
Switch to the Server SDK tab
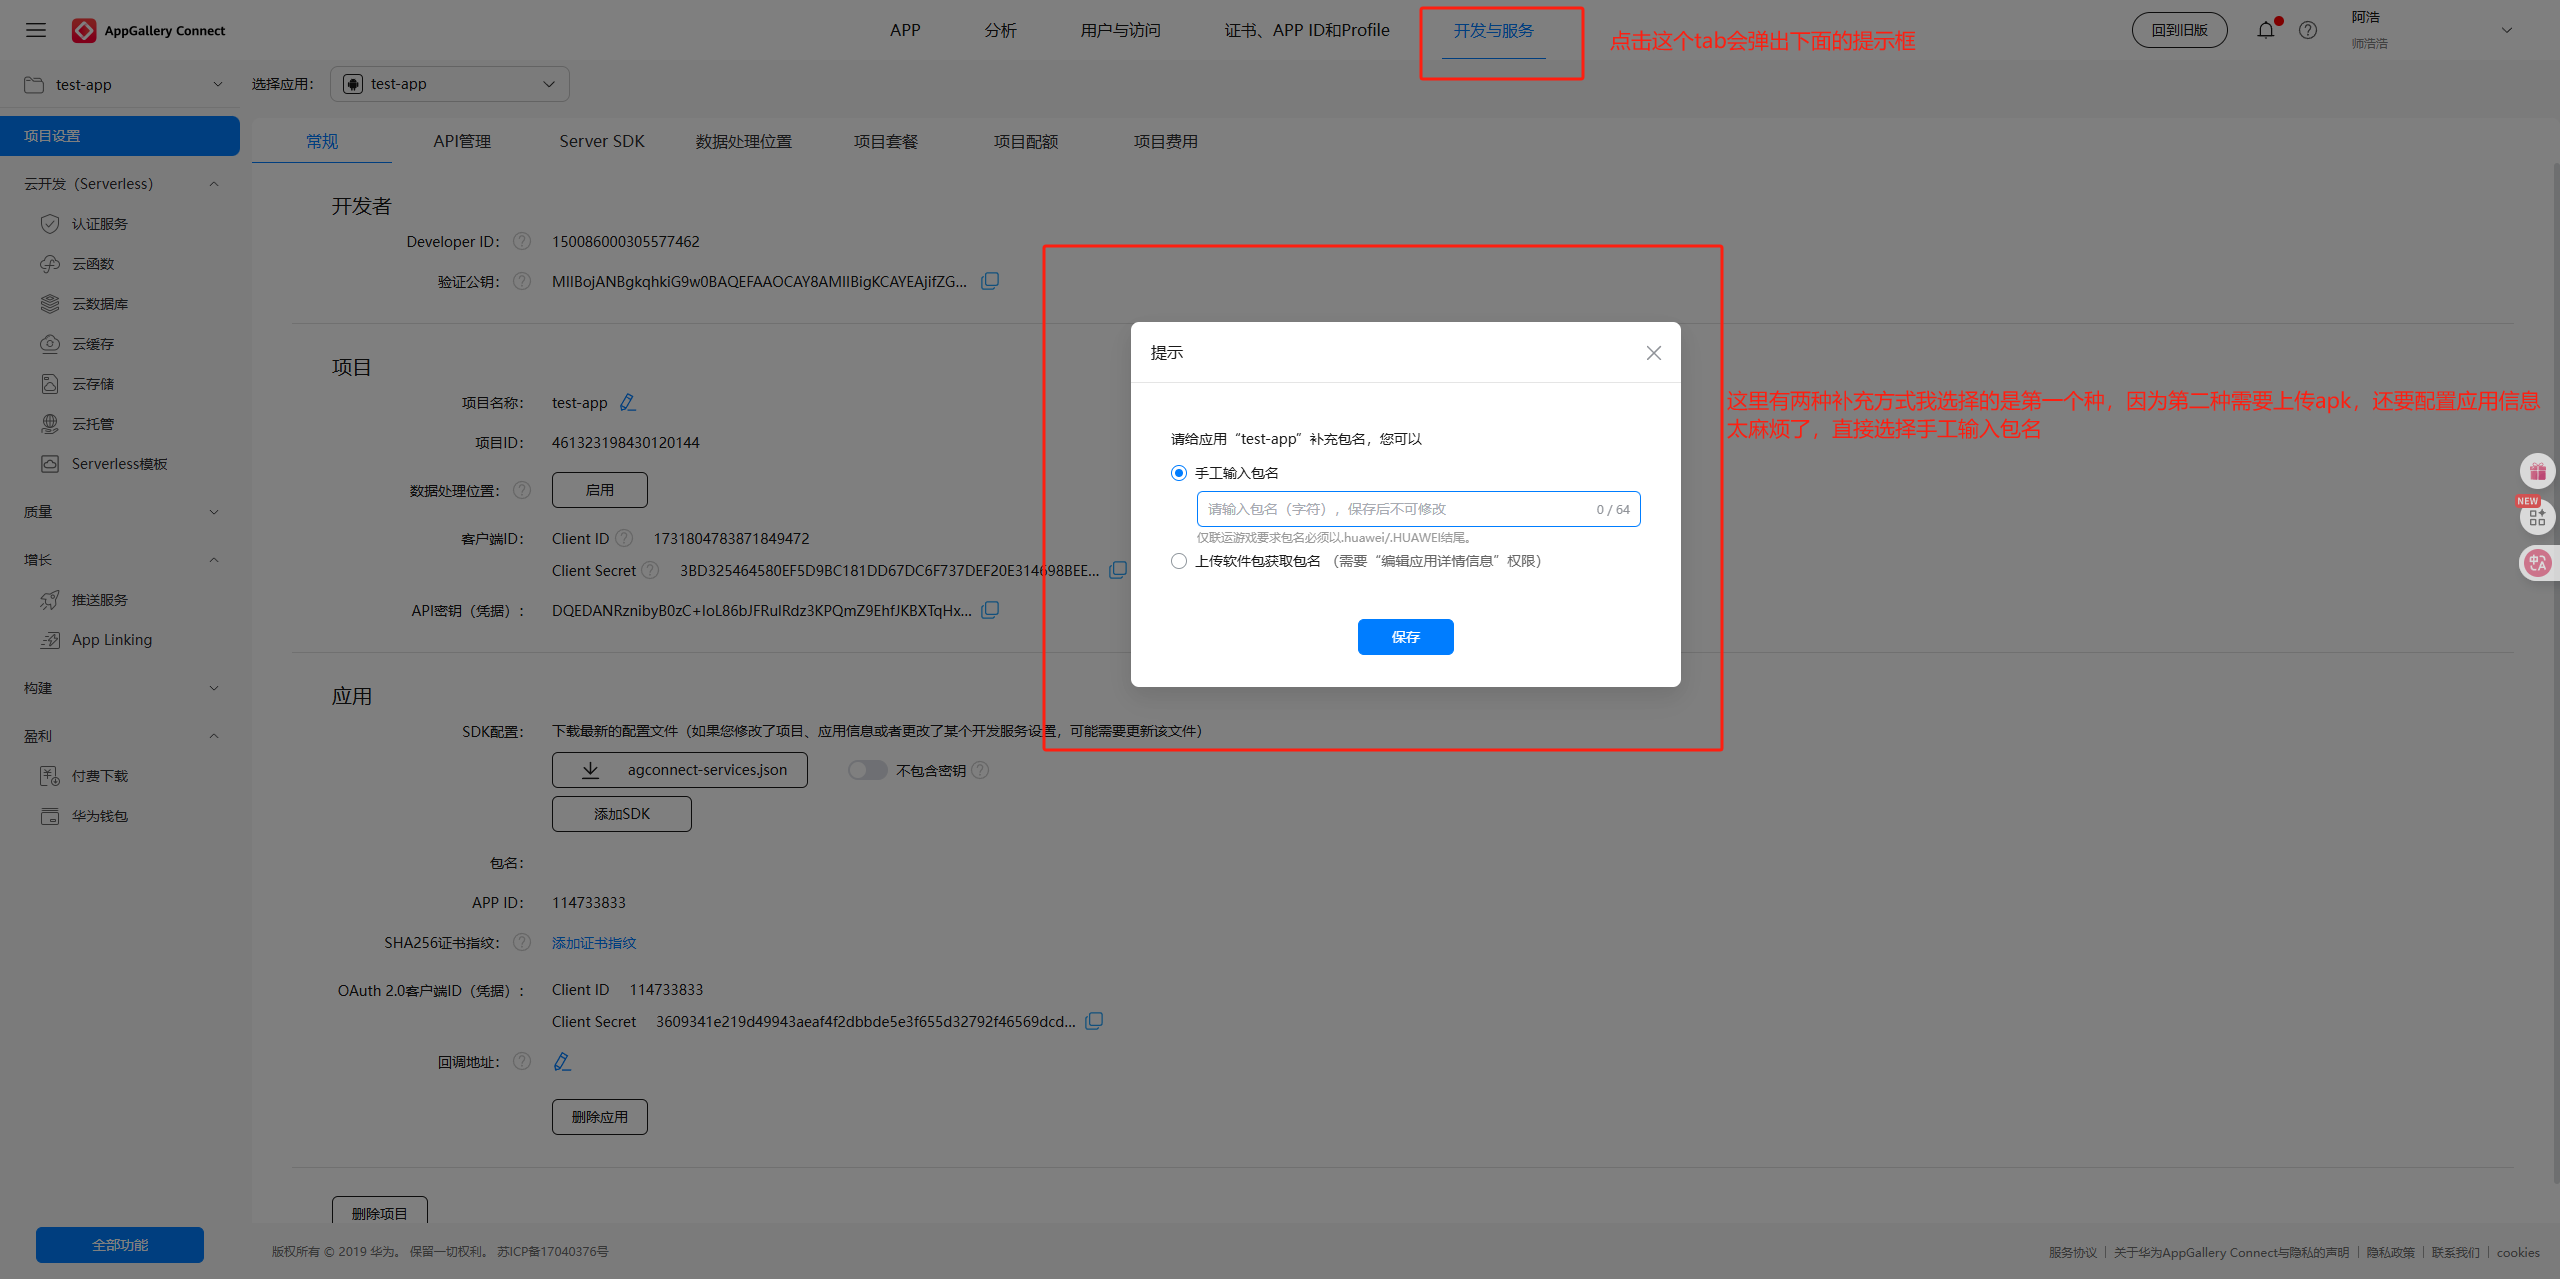pyautogui.click(x=602, y=141)
